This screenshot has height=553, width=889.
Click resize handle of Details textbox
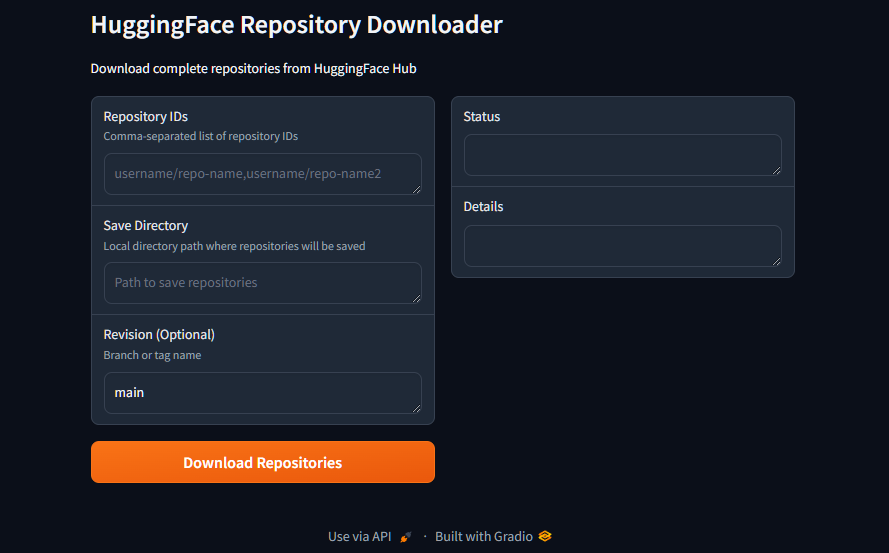coord(777,261)
